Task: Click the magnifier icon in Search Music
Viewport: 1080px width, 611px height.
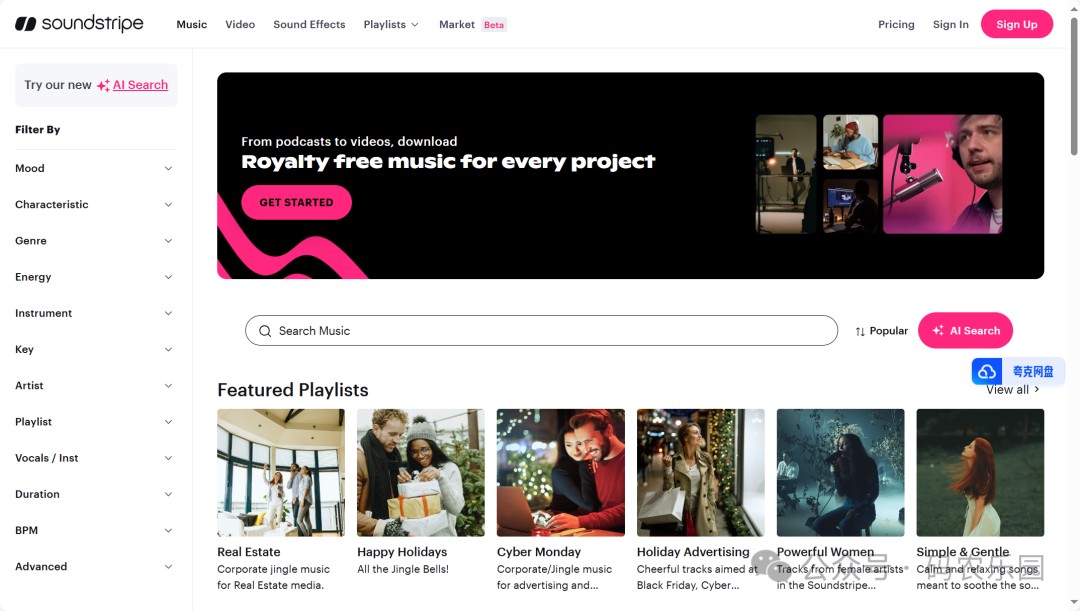Action: pyautogui.click(x=264, y=331)
